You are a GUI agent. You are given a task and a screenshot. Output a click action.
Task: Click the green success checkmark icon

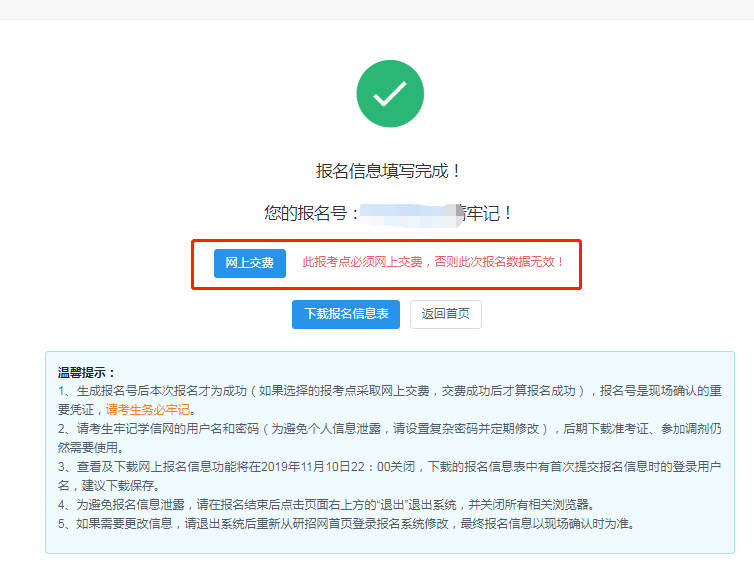coord(390,93)
